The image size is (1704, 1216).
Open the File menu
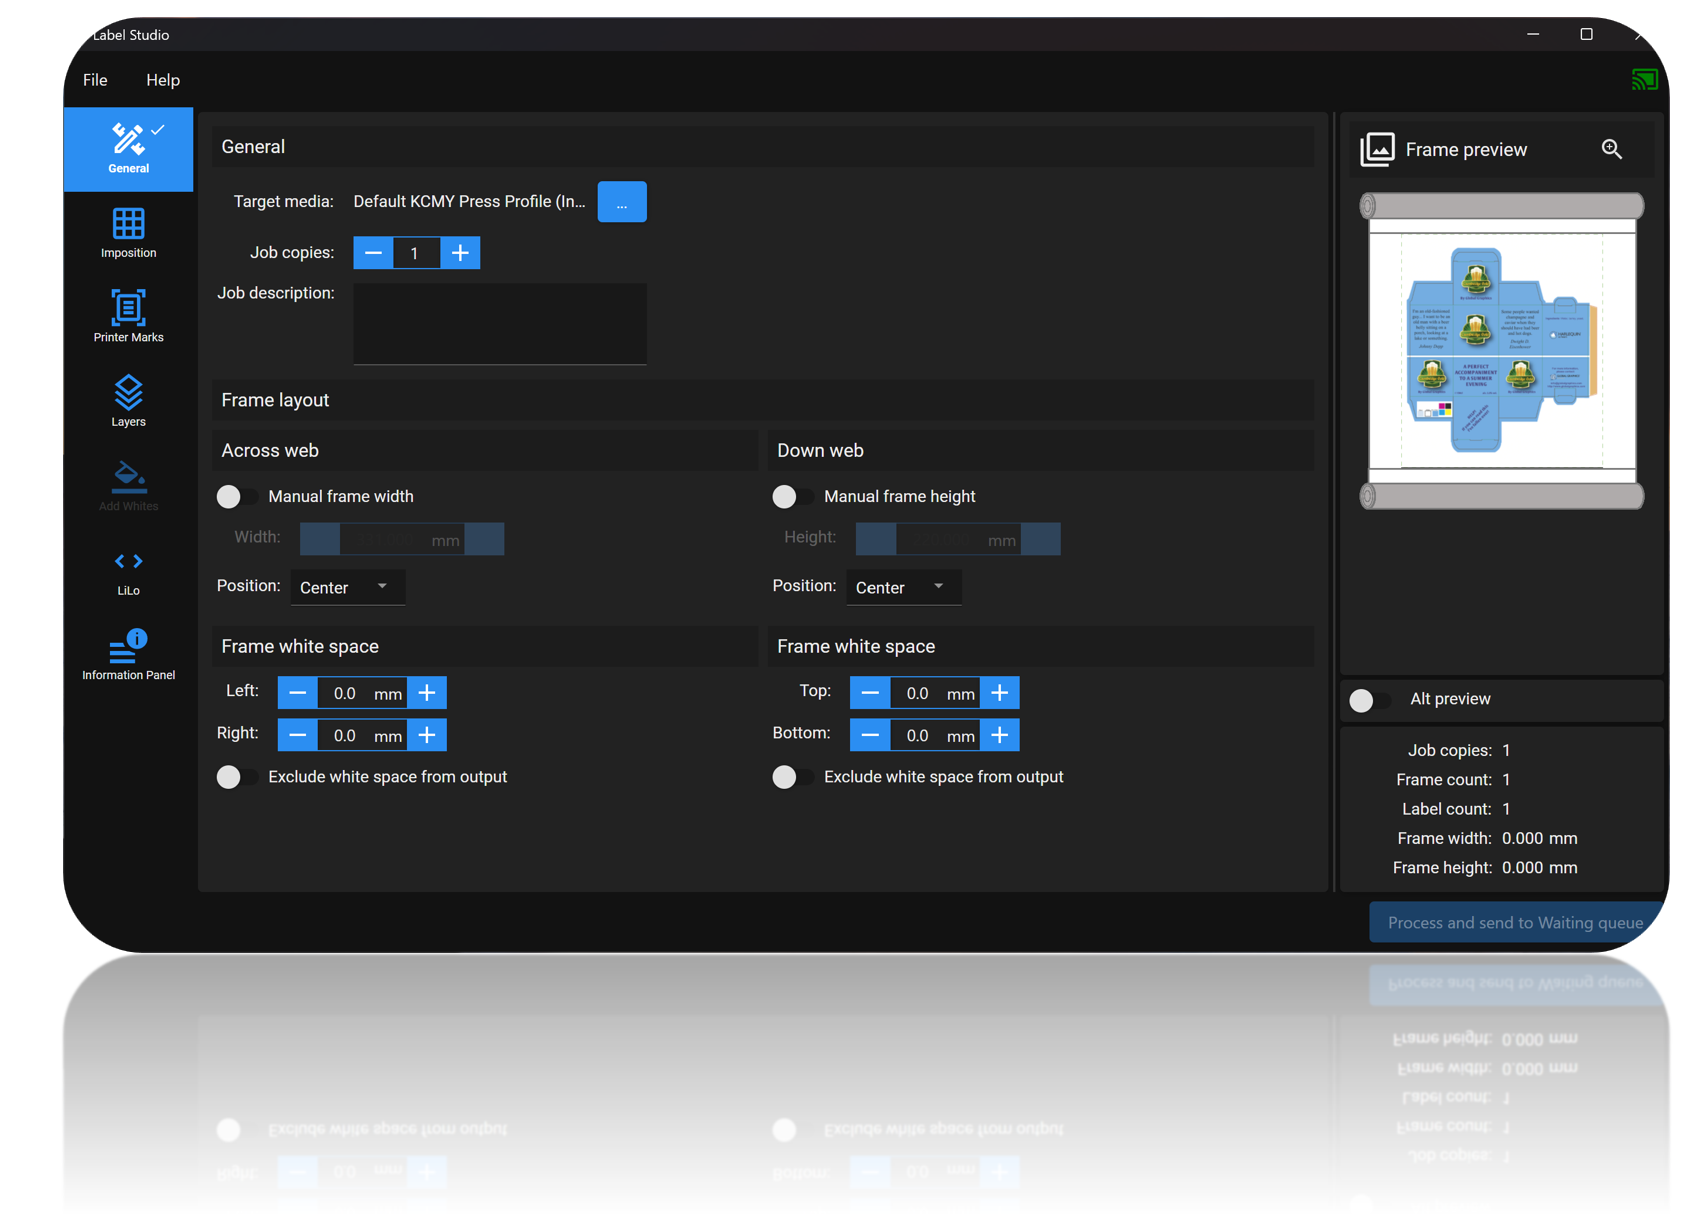tap(95, 80)
